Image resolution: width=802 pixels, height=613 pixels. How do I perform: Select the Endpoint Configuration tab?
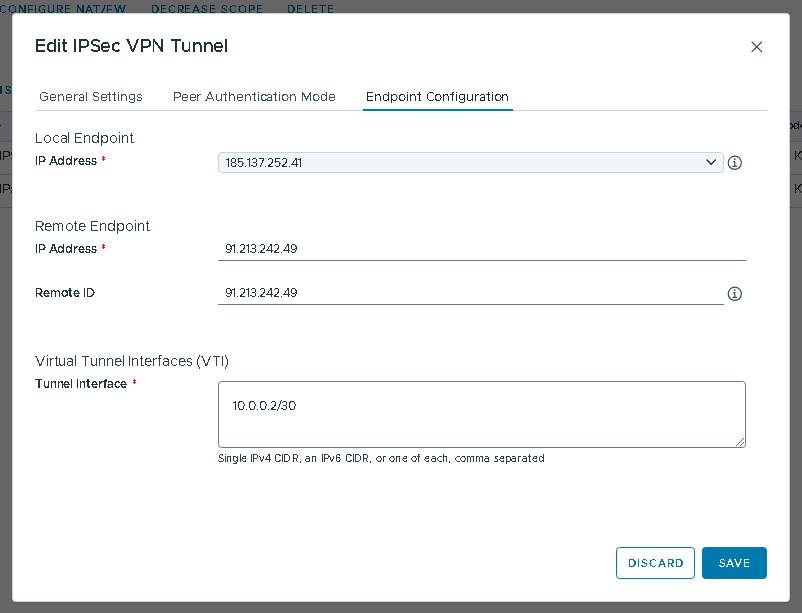[x=437, y=97]
